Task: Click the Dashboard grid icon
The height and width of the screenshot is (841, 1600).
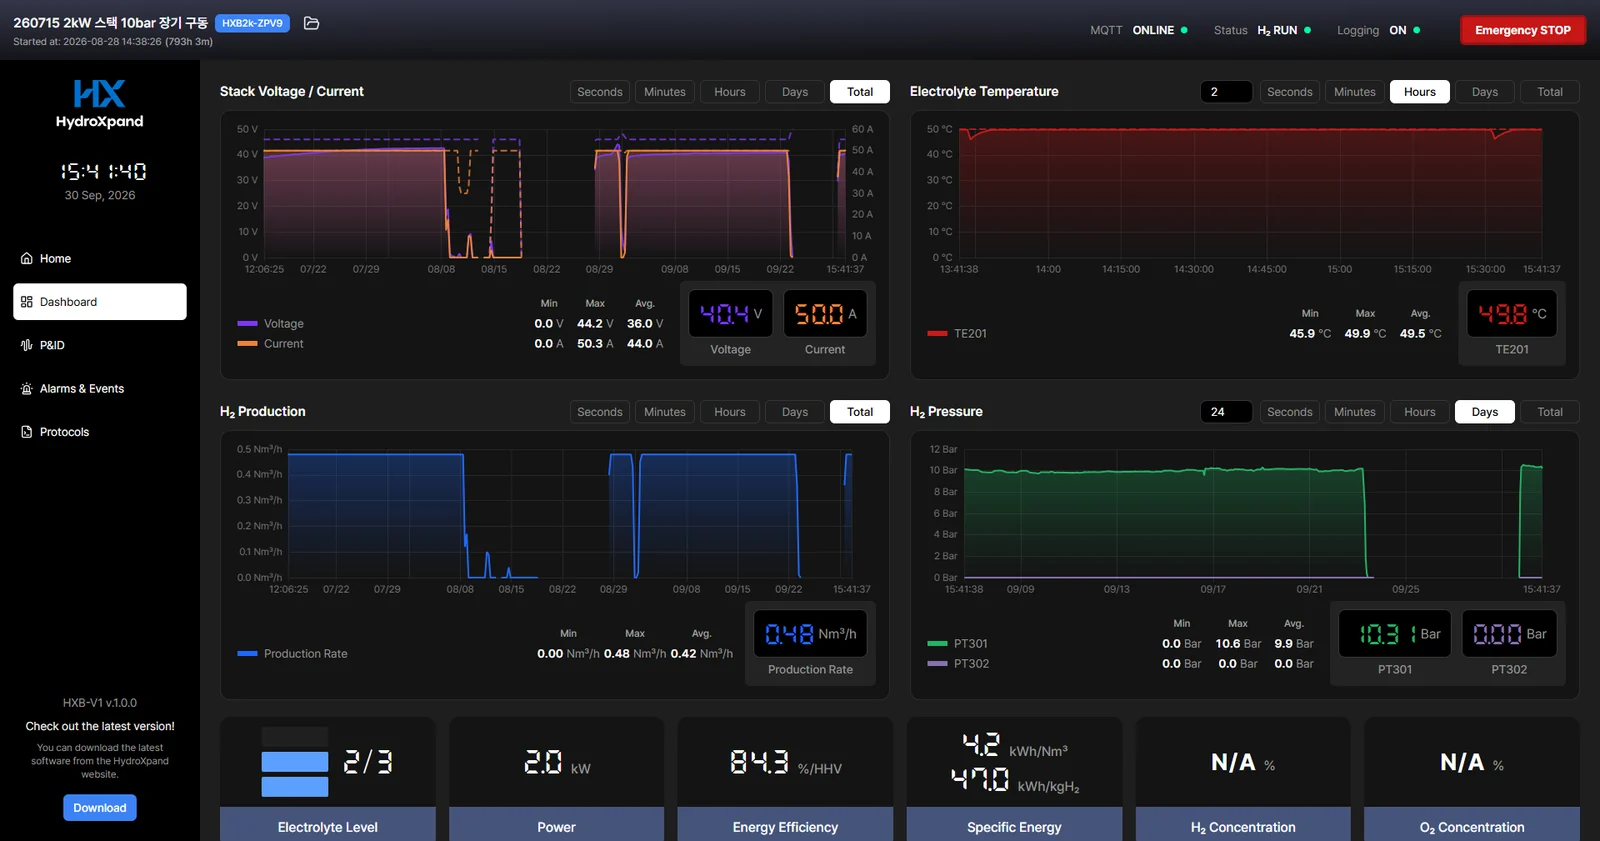Action: click(27, 302)
